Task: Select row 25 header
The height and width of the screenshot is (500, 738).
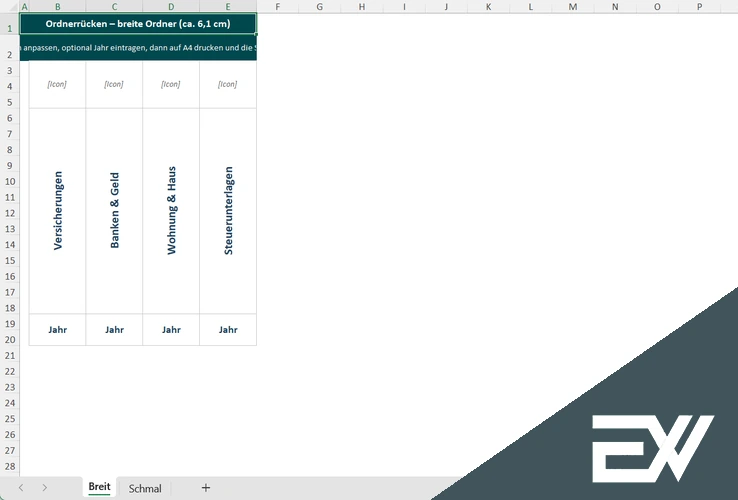Action: pos(9,419)
